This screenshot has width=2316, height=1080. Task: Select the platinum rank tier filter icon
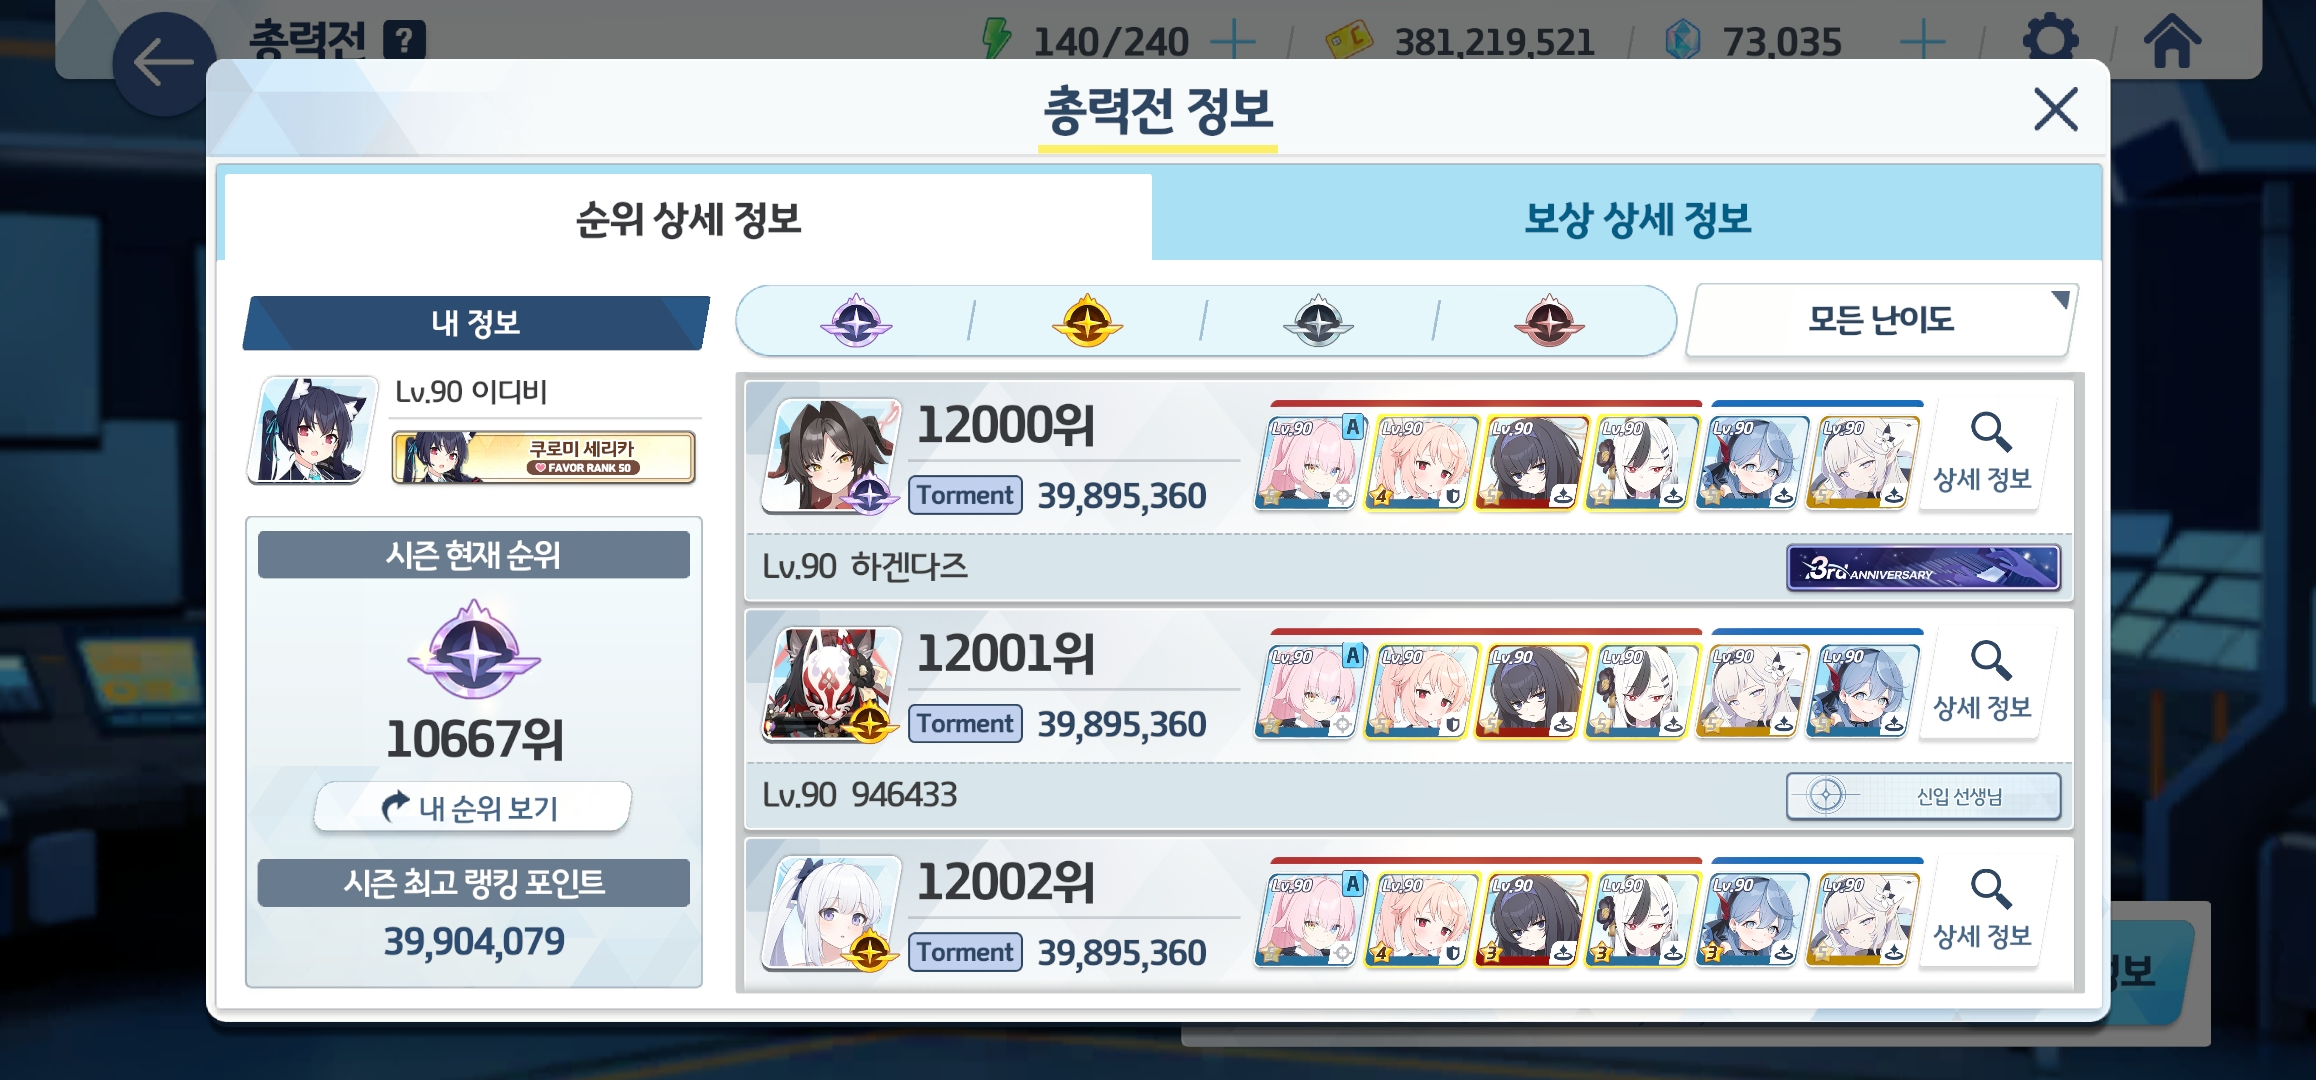[856, 321]
